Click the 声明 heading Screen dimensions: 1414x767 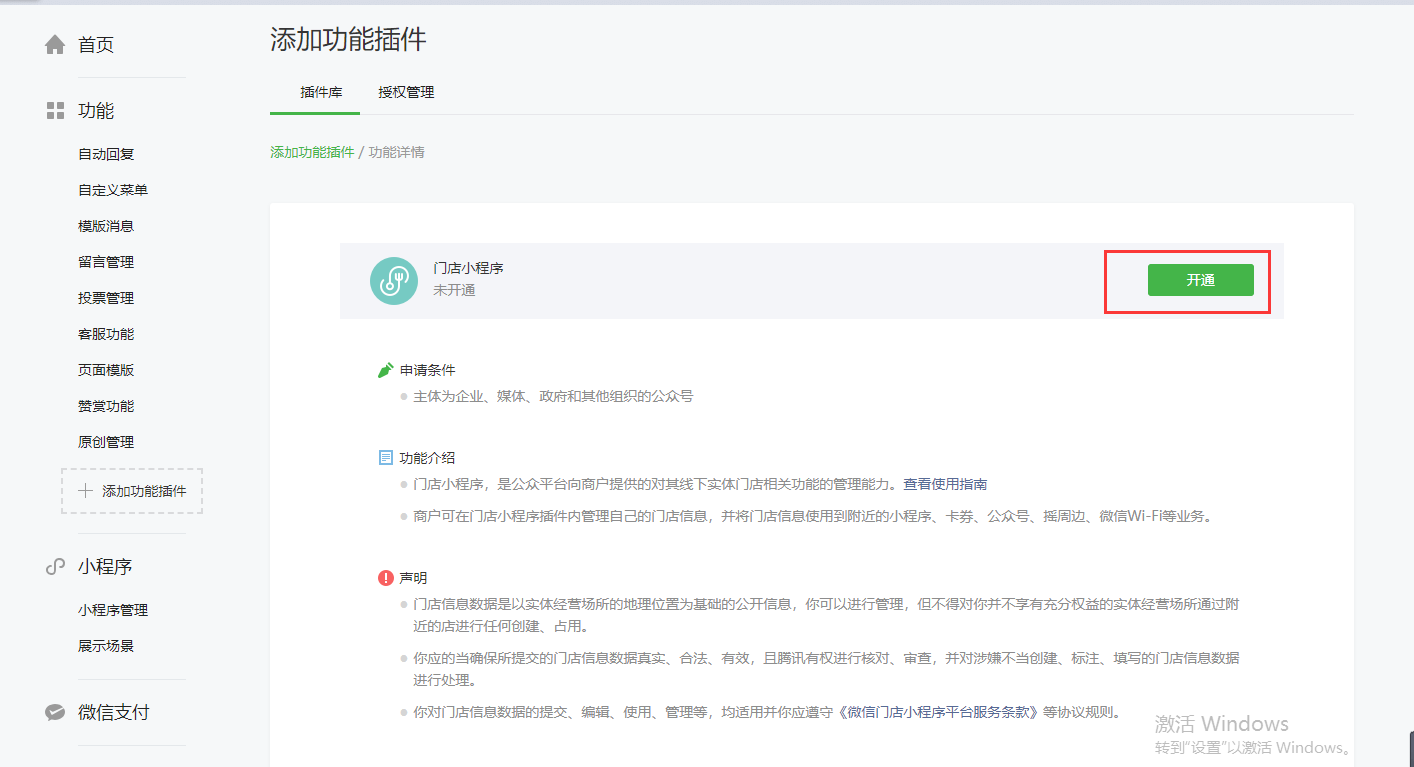pyautogui.click(x=413, y=578)
